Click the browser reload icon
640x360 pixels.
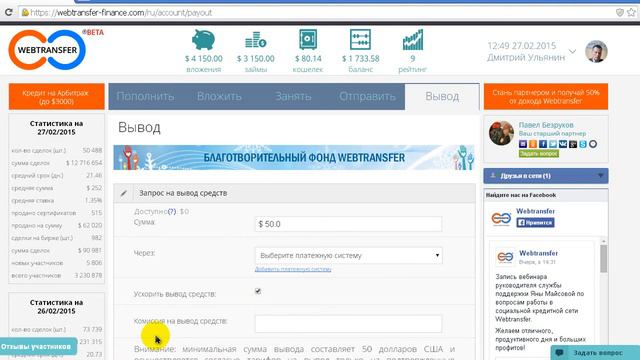click(x=8, y=12)
